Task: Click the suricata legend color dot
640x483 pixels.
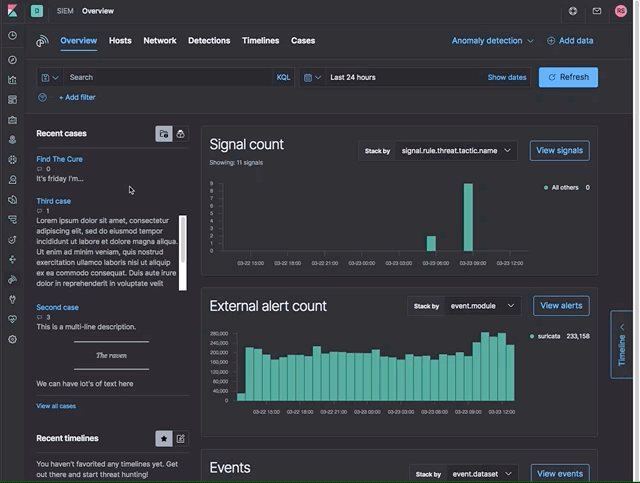Action: point(532,336)
